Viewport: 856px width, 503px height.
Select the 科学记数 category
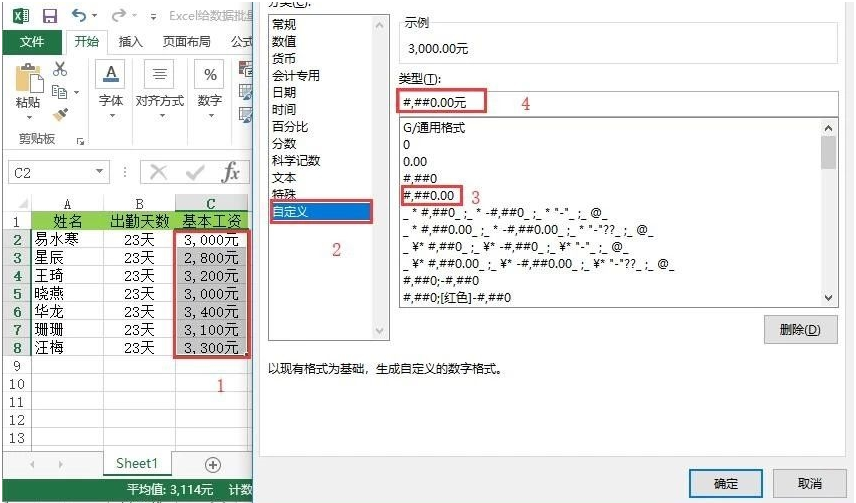[x=296, y=161]
